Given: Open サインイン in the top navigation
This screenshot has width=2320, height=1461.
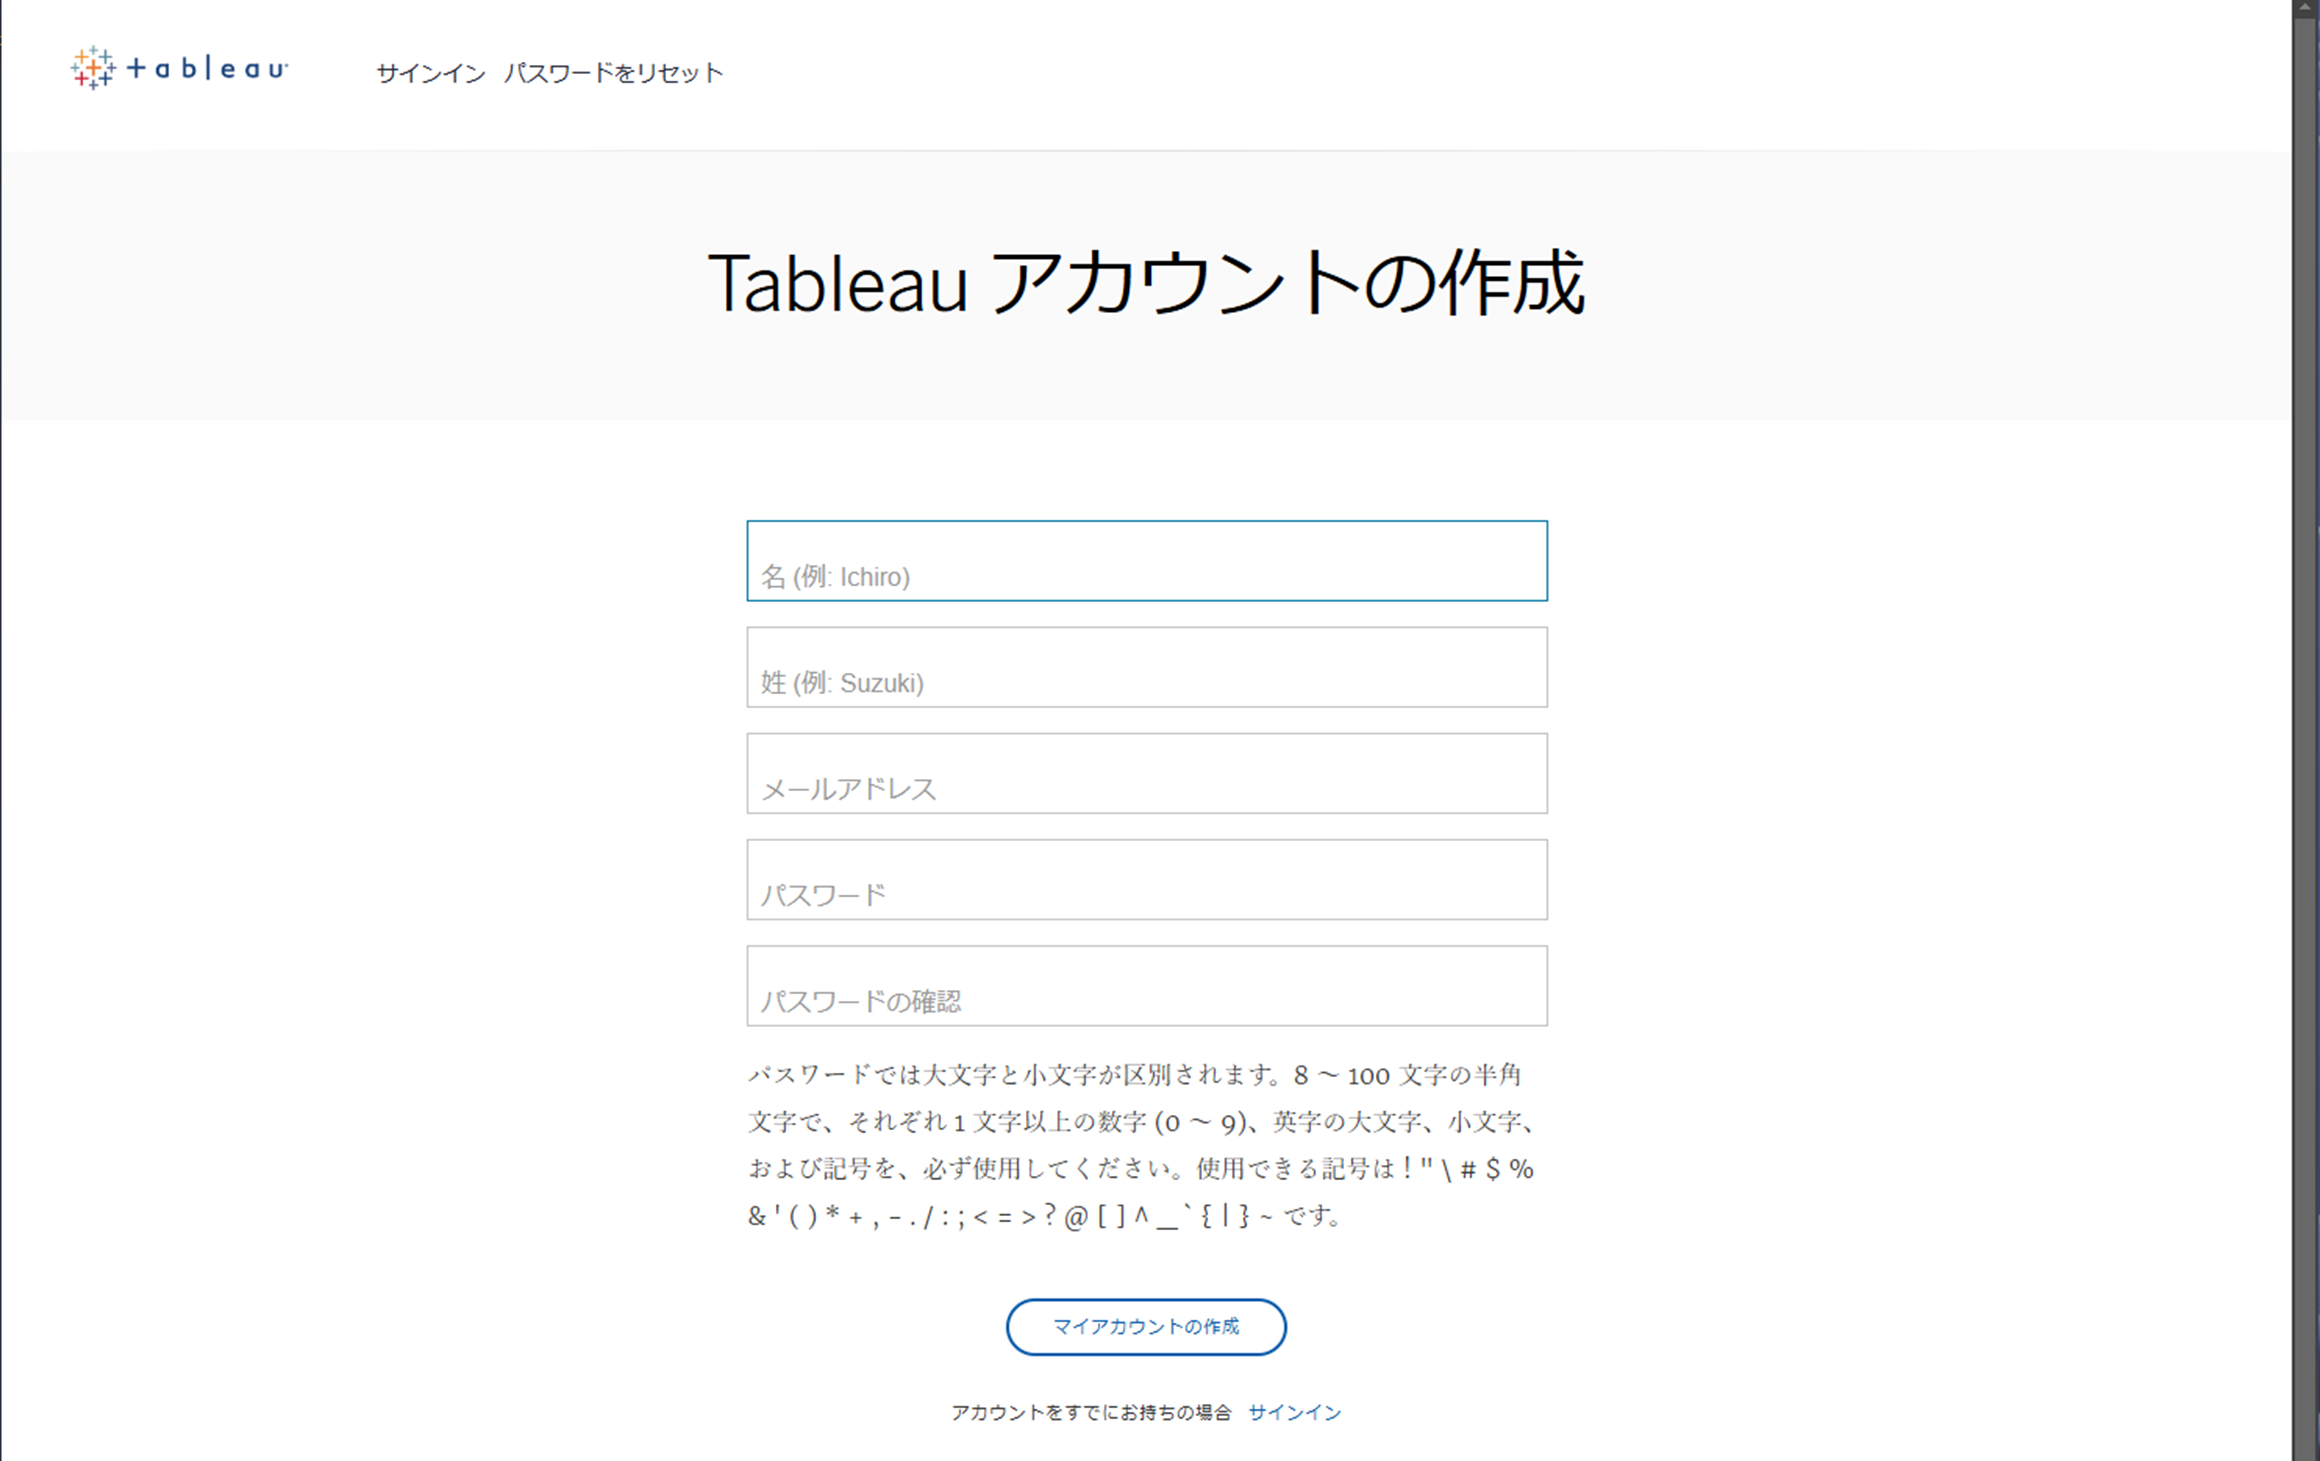Looking at the screenshot, I should click(430, 73).
